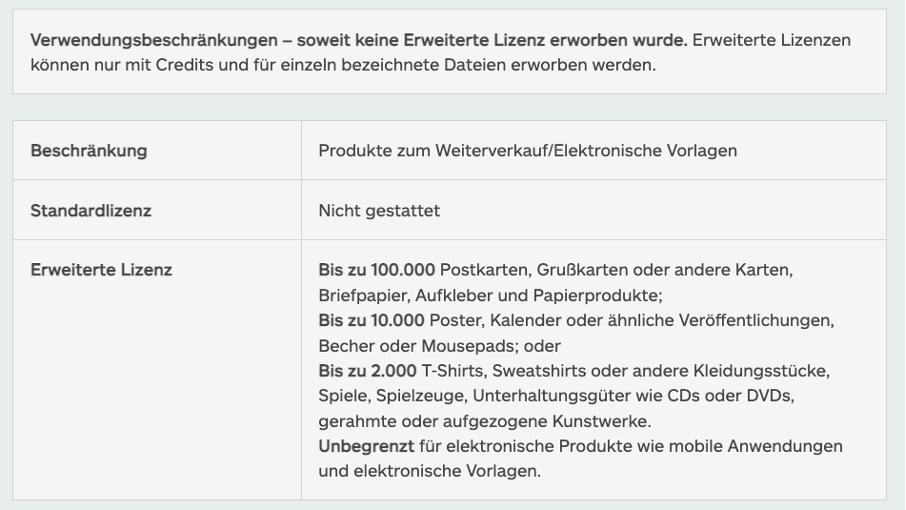Click "Produkte zum Weiterverkauf/Elektronische Vorlagen" cell
This screenshot has height=510, width=906.
tap(527, 151)
